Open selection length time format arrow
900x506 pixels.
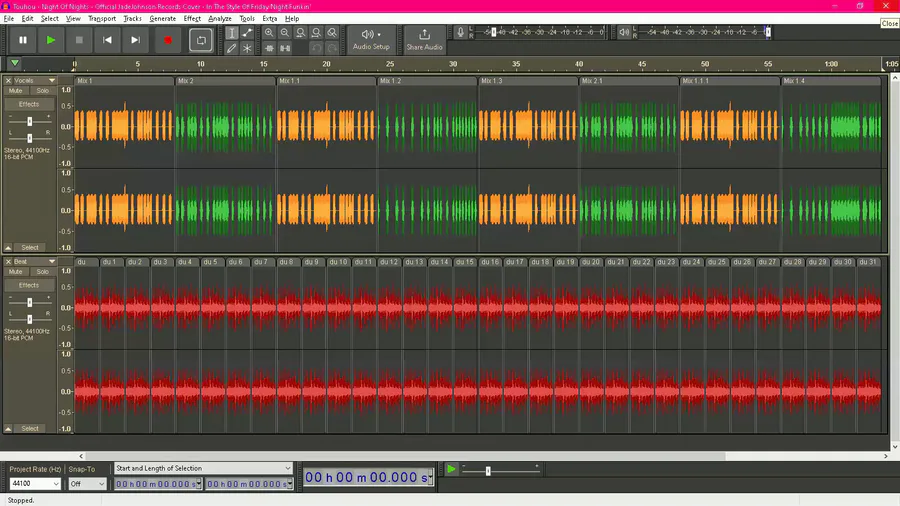coord(290,484)
